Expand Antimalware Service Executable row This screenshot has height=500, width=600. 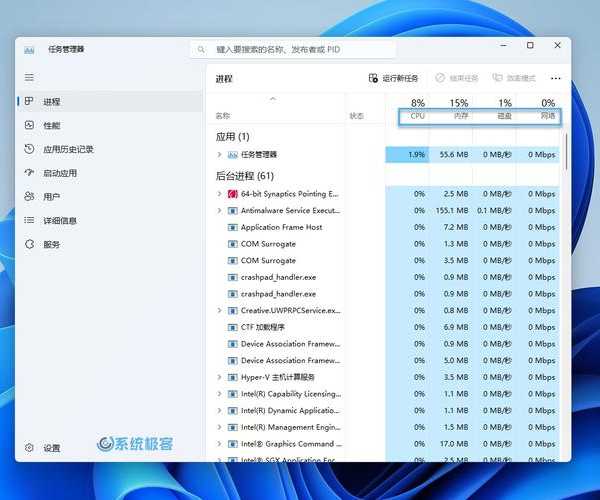(x=219, y=210)
